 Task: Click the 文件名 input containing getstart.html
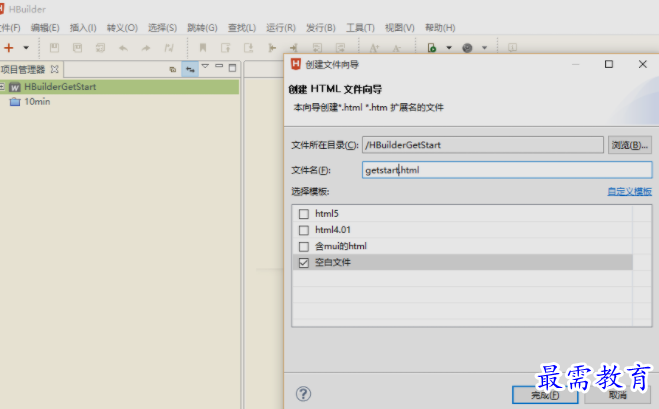[x=507, y=170]
